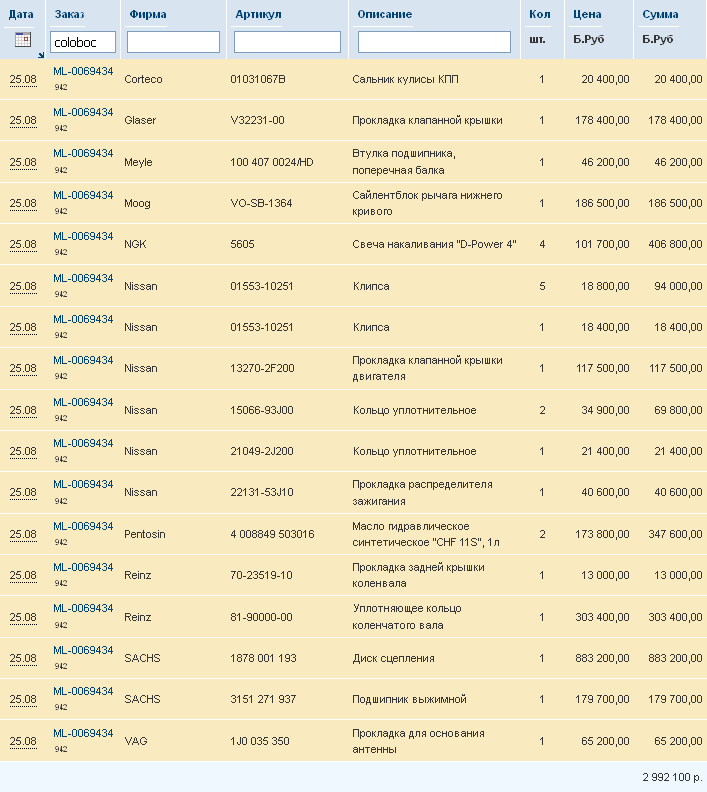707x792 pixels.
Task: Sort table by Цена column header
Action: point(587,15)
